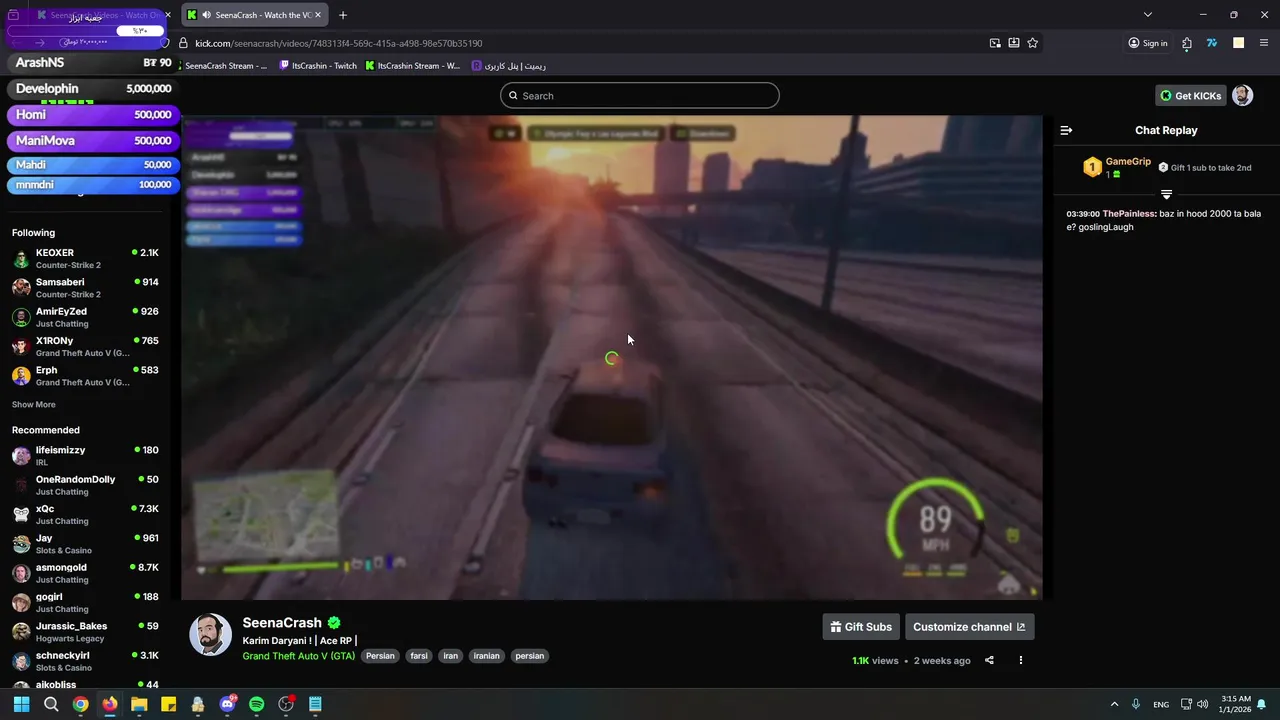1280x720 pixels.
Task: Open the three-dot video options menu
Action: coord(1020,660)
